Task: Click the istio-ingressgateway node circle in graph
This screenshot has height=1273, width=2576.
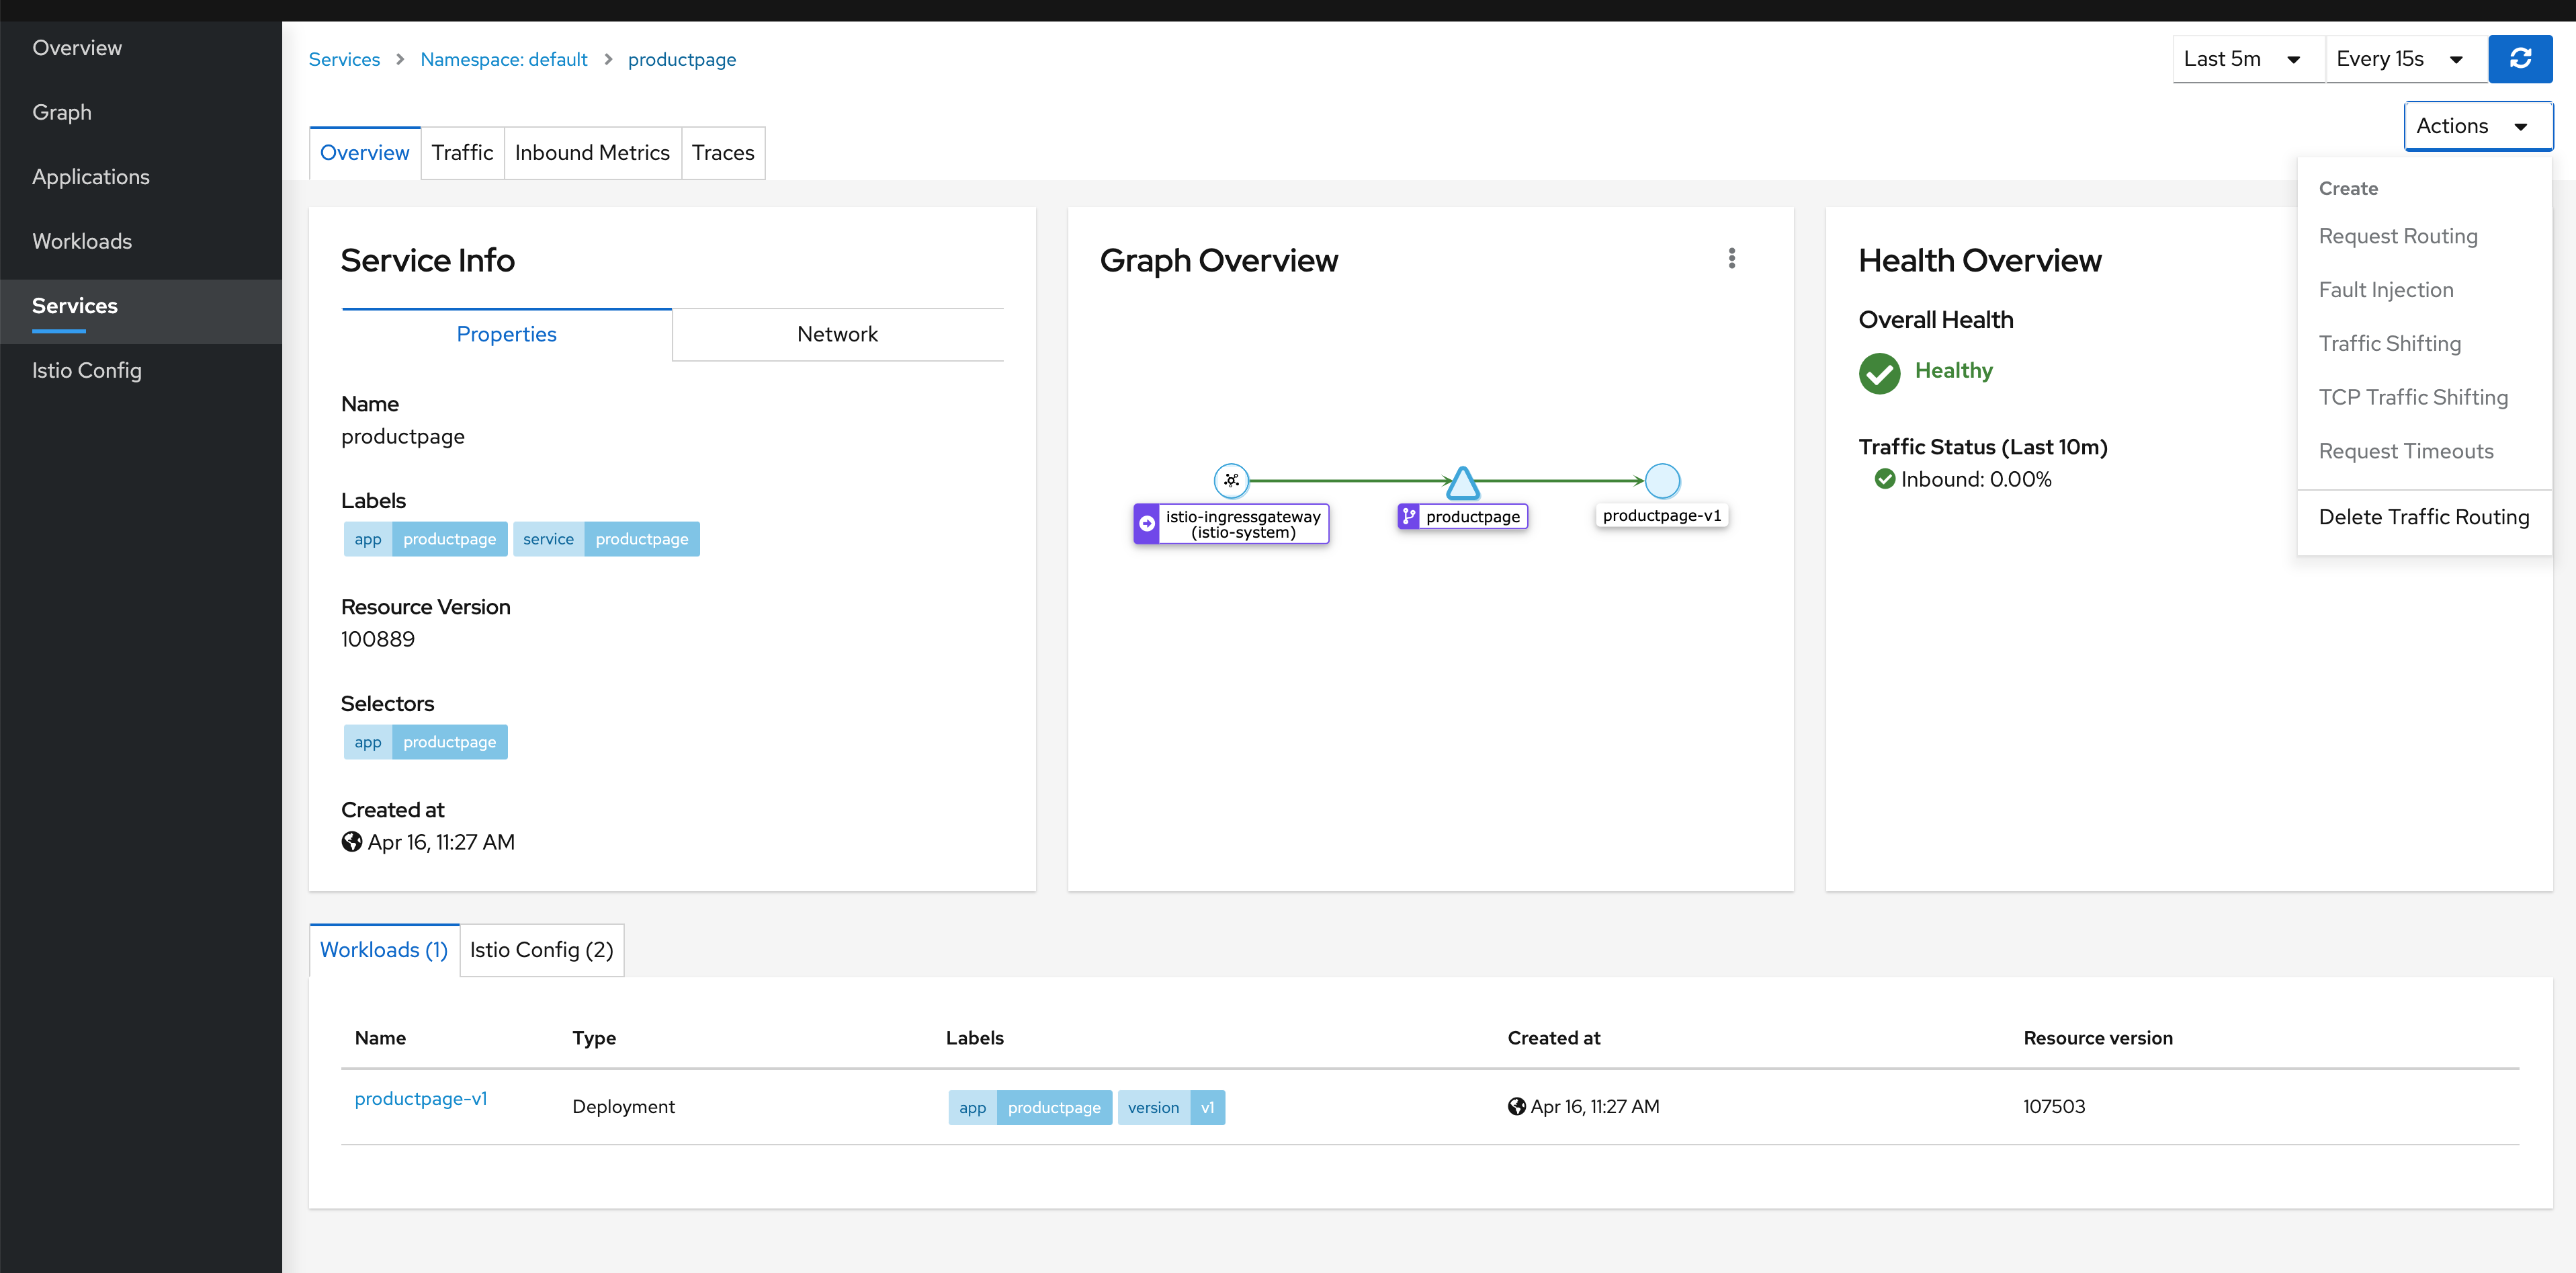Action: coord(1231,481)
